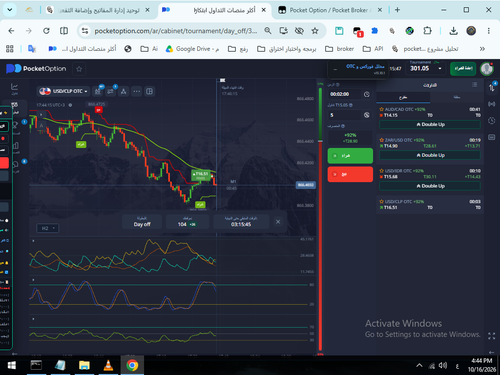Toggle the crossed-eye tracking icon in the address bar
The height and width of the screenshot is (375, 500).
299,31
